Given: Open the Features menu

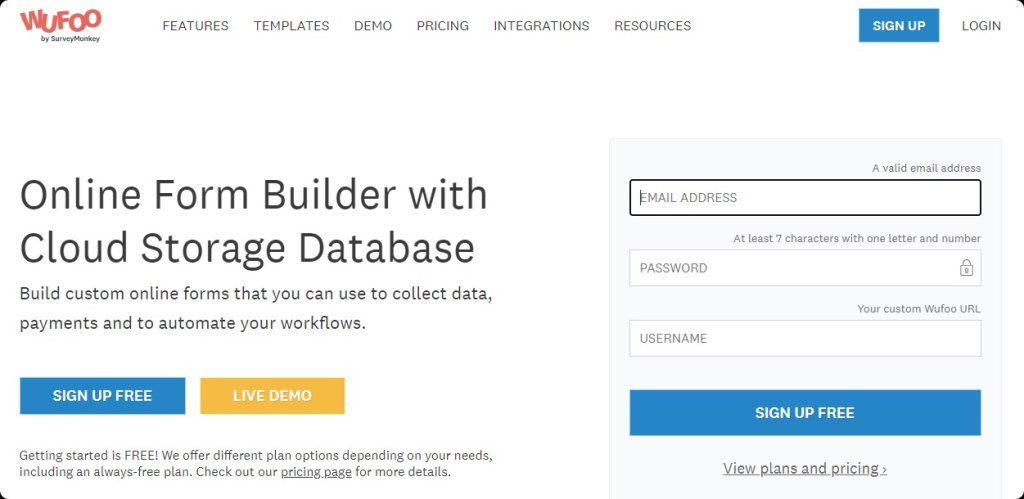Looking at the screenshot, I should pos(195,26).
